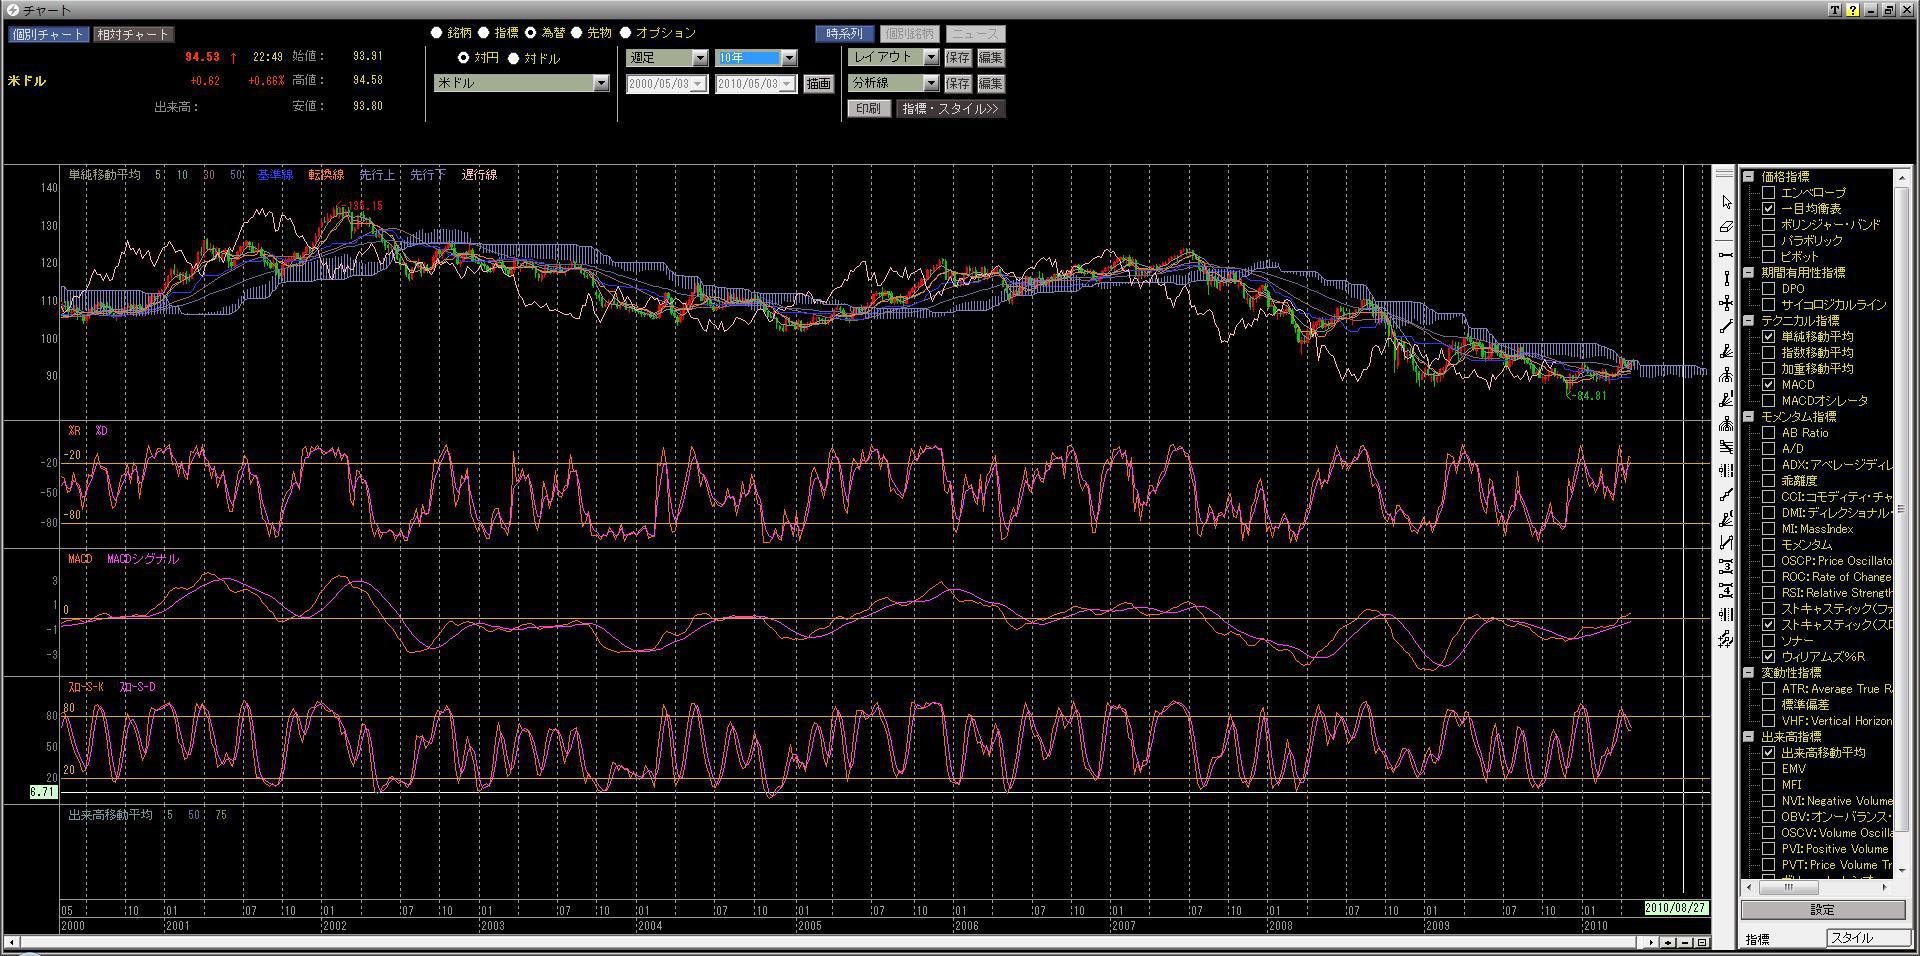
Task: Open the 米ドル currency dropdown
Action: pos(600,84)
